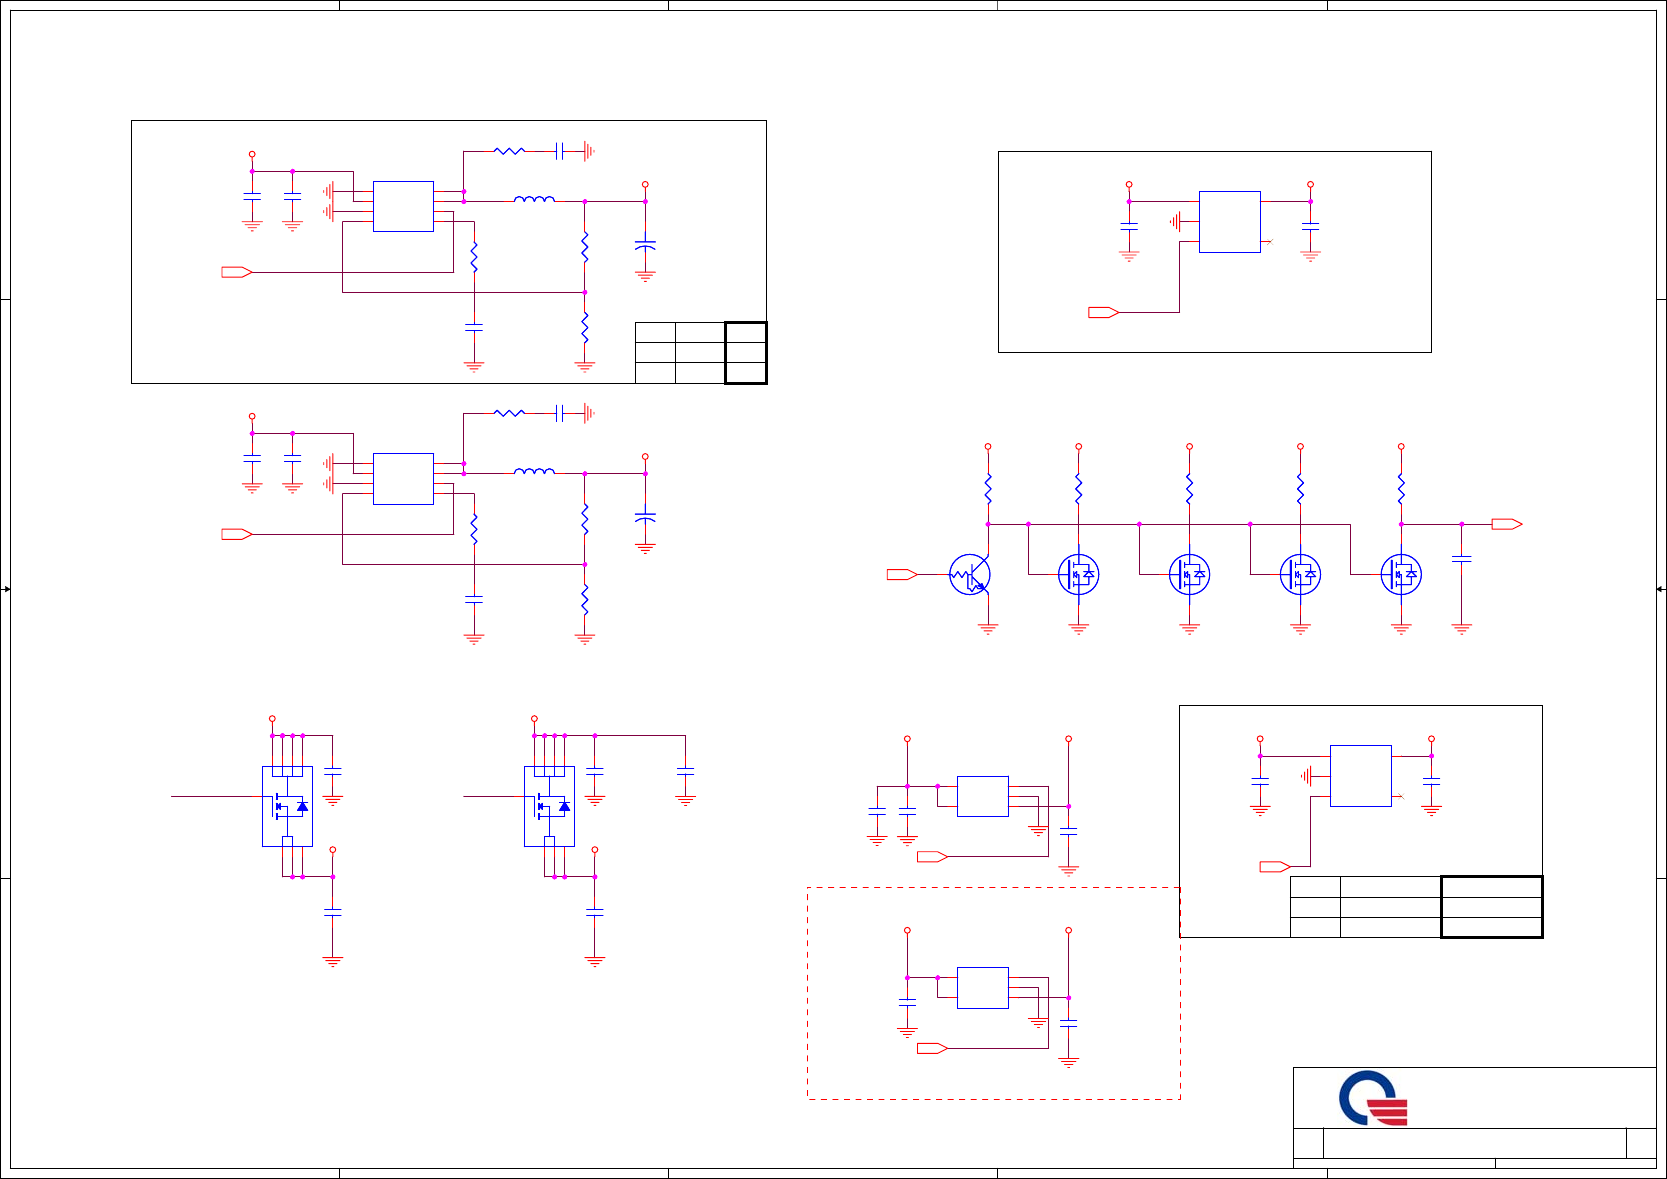Select the input port feeding the transistor base
1667x1179 pixels.
pyautogui.click(x=902, y=574)
